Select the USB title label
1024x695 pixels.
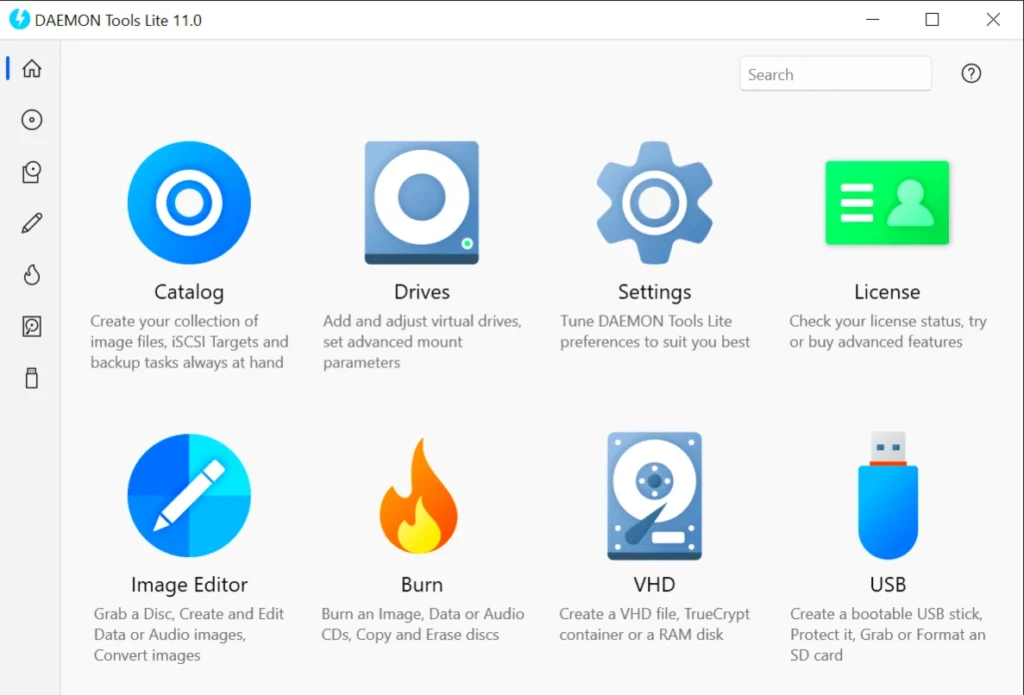[888, 585]
